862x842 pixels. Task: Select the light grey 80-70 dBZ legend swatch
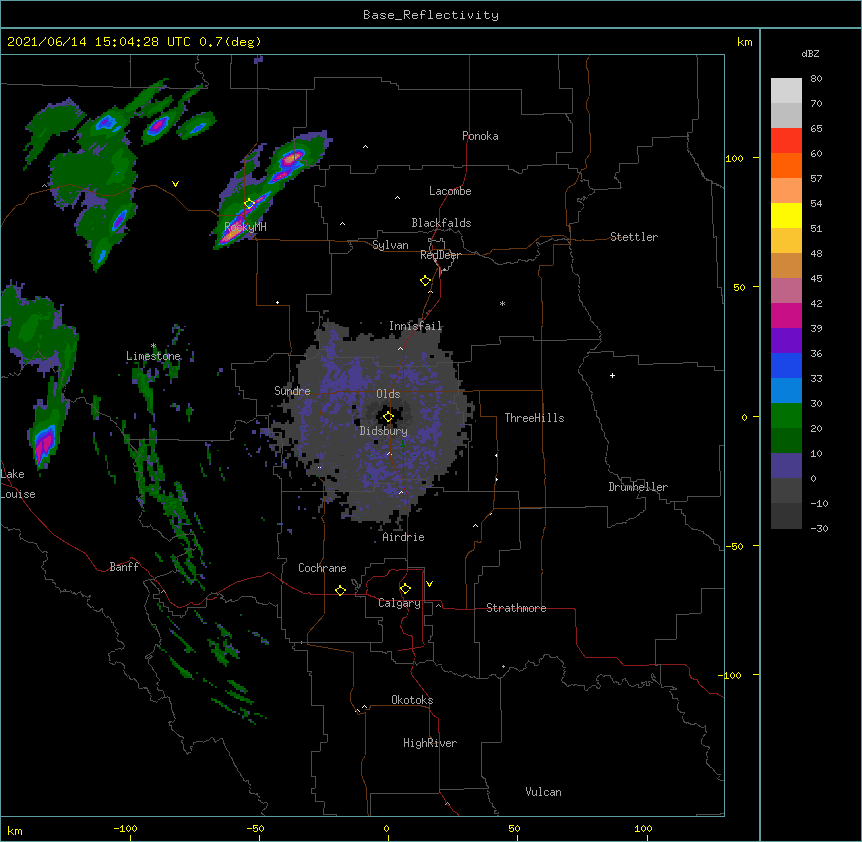(786, 90)
